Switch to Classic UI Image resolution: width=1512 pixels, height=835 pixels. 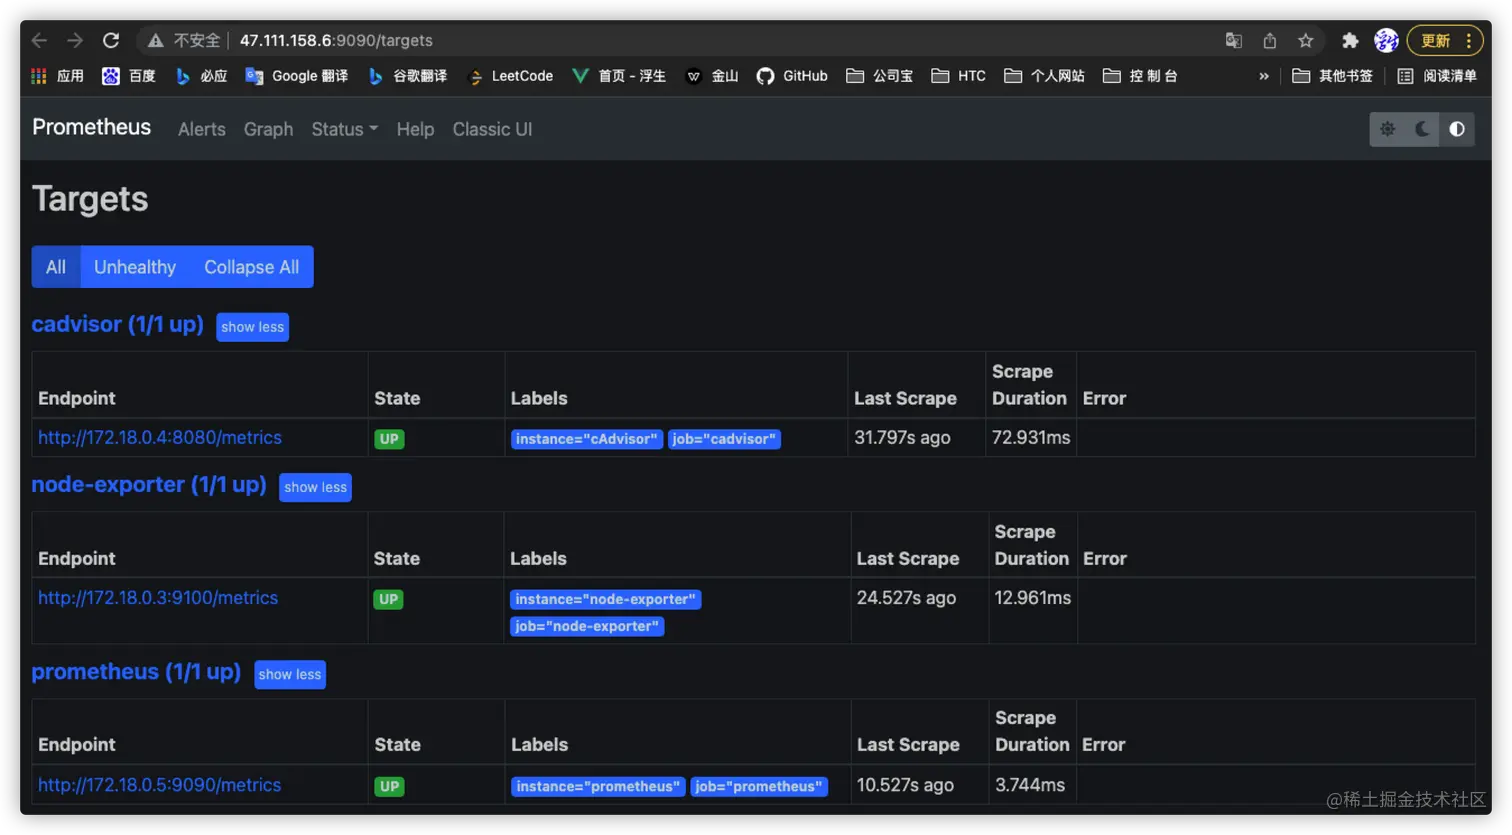[x=492, y=129]
